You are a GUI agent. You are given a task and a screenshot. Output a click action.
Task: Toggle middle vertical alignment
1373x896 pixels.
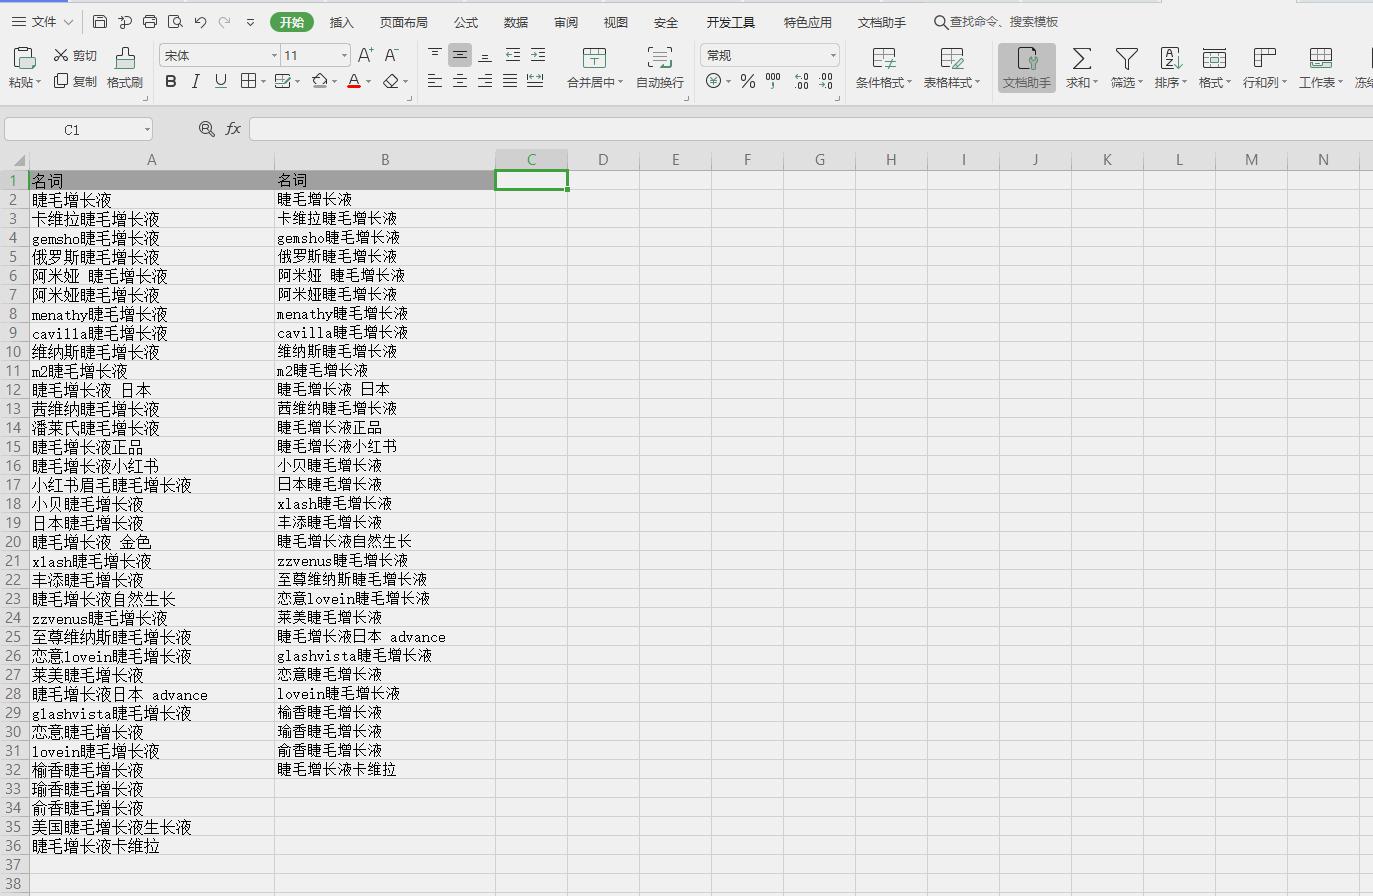point(460,55)
